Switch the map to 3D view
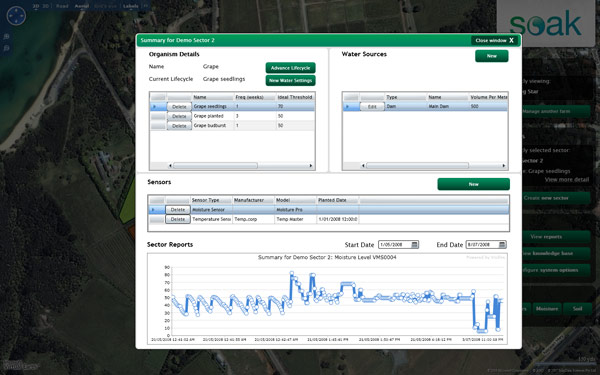 [x=46, y=6]
